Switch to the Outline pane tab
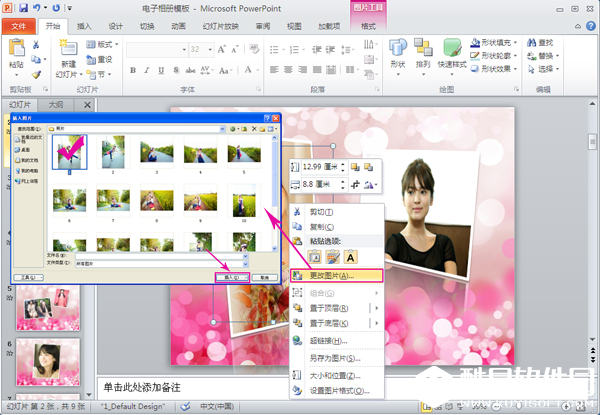The width and height of the screenshot is (600, 415). tap(56, 105)
